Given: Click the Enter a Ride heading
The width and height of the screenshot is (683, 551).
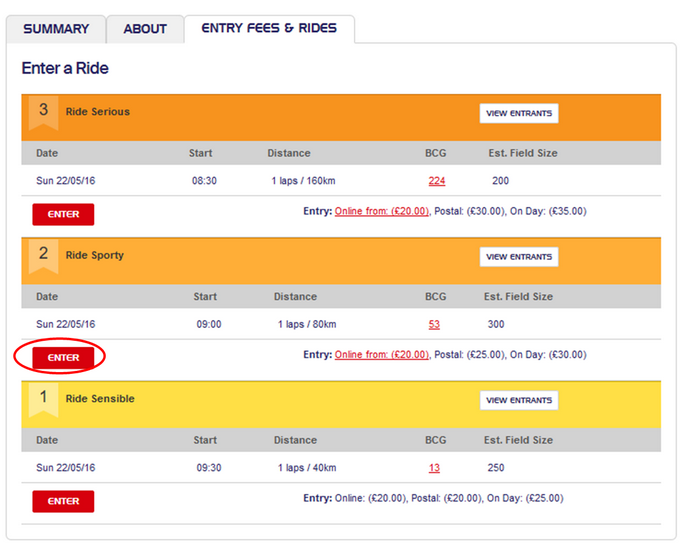Looking at the screenshot, I should (65, 68).
